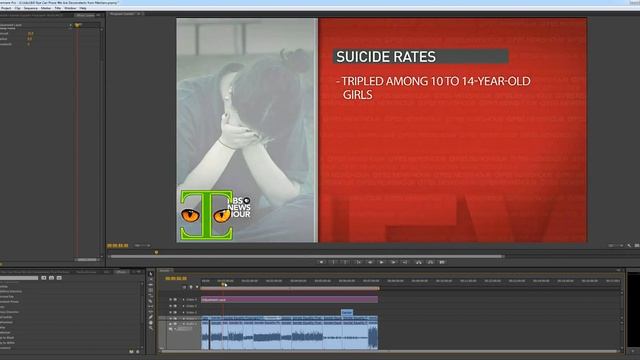Step back one frame in Program monitor
Viewport: 640px width, 360px height.
(x=370, y=262)
